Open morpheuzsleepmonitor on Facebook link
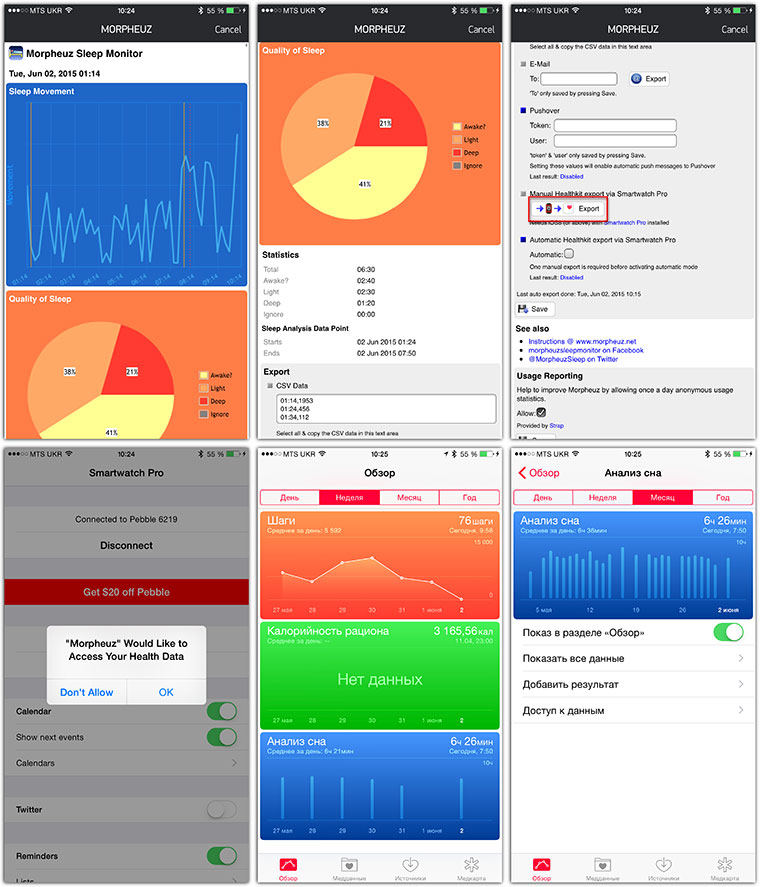Image resolution: width=760 pixels, height=887 pixels. tap(586, 350)
